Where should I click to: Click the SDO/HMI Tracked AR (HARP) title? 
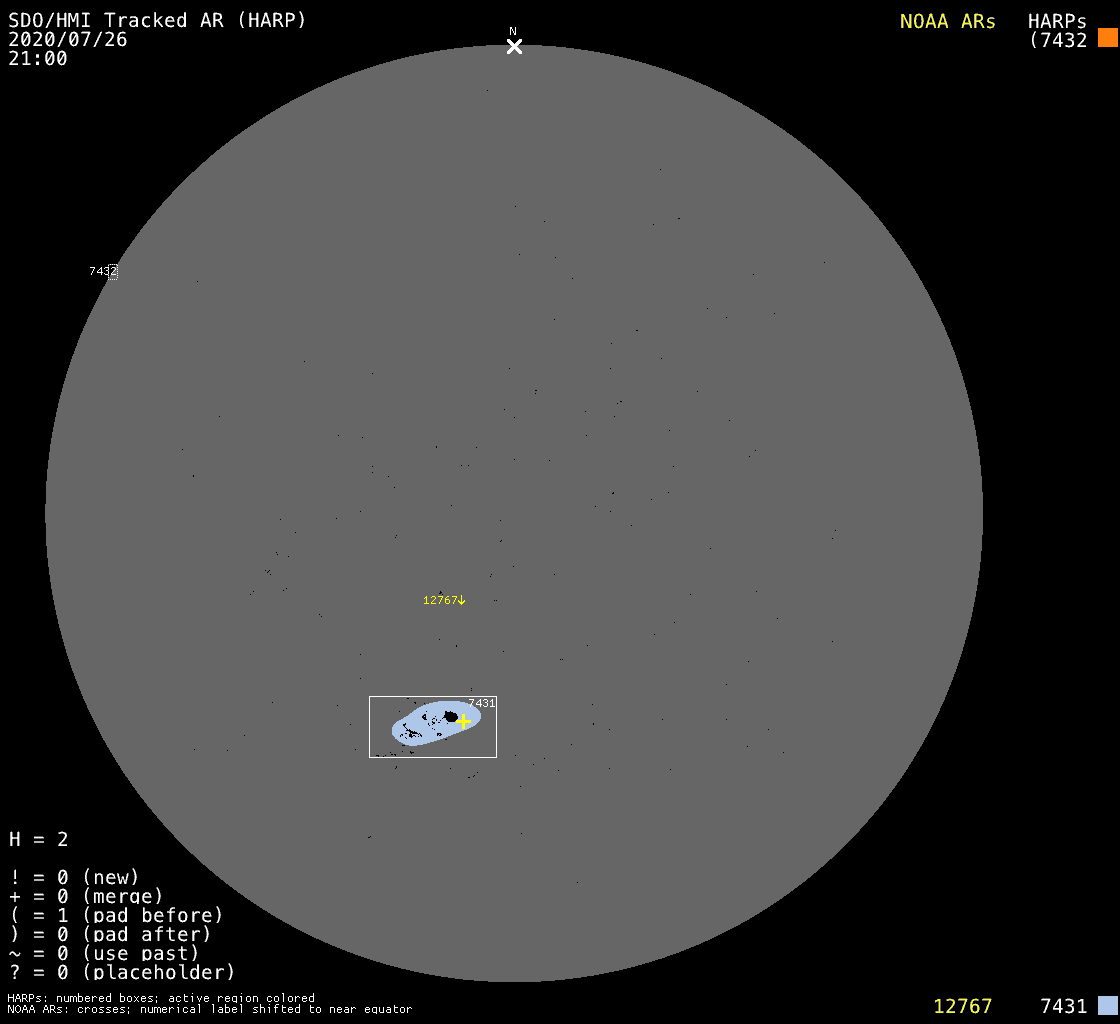click(x=157, y=20)
